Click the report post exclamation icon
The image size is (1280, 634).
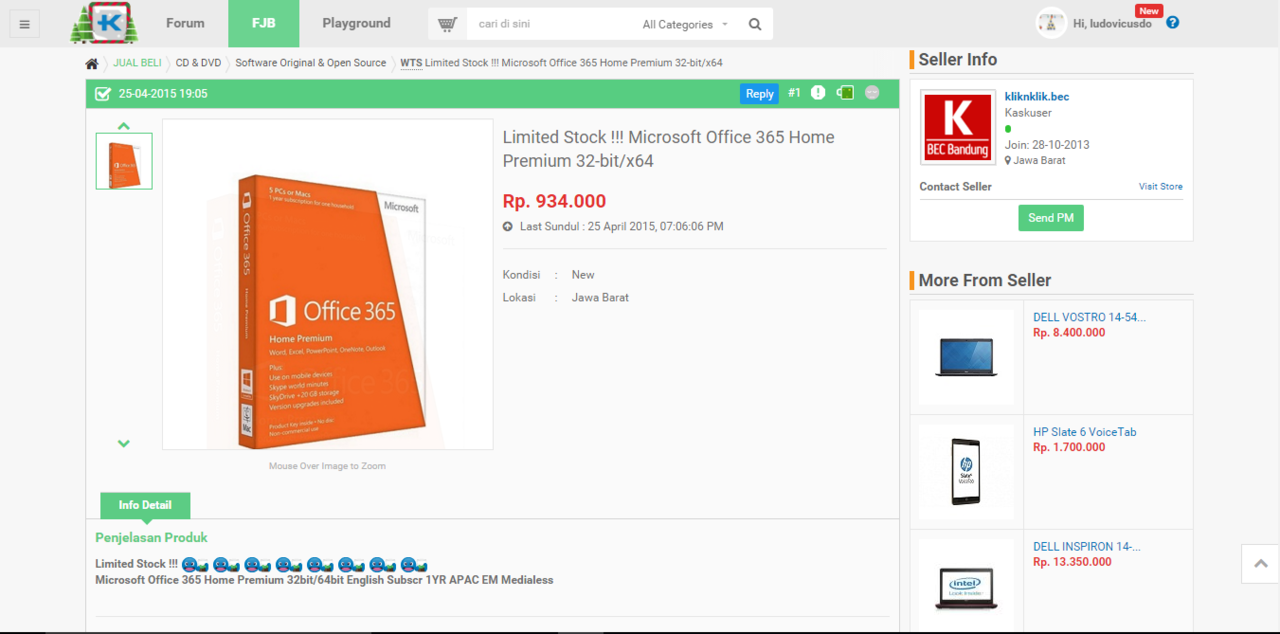click(818, 93)
